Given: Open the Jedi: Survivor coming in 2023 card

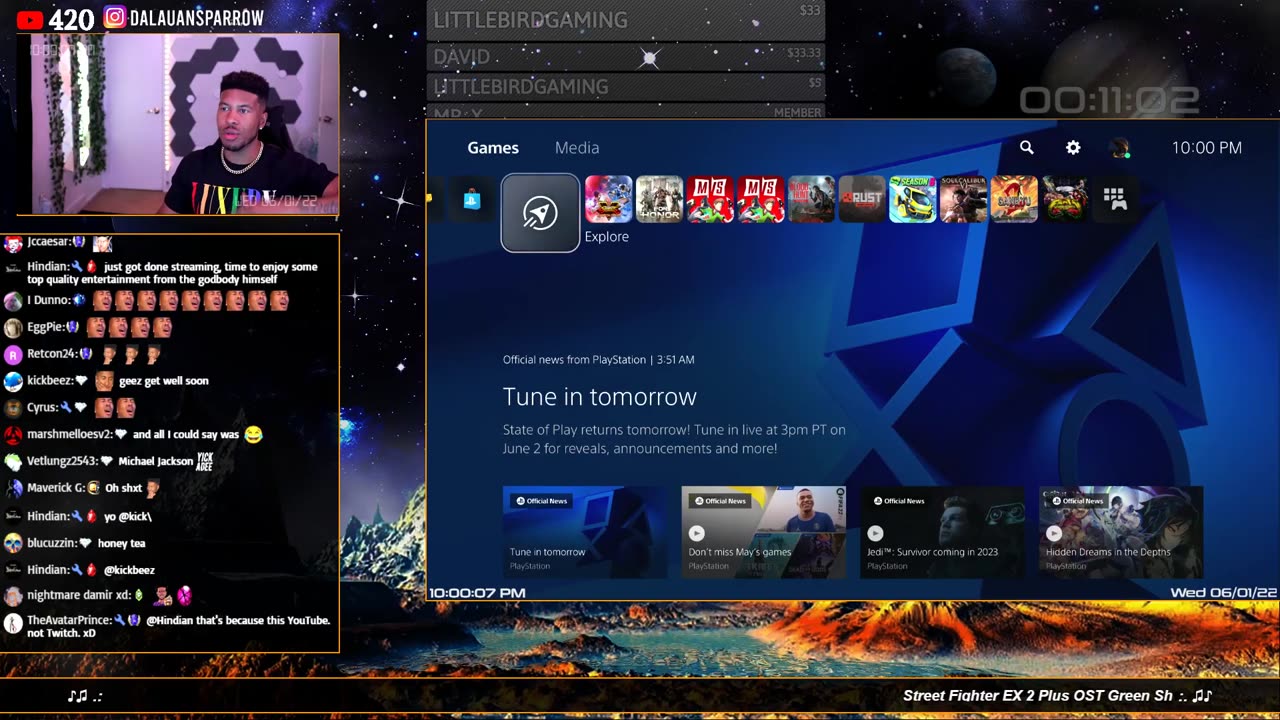Looking at the screenshot, I should [942, 532].
